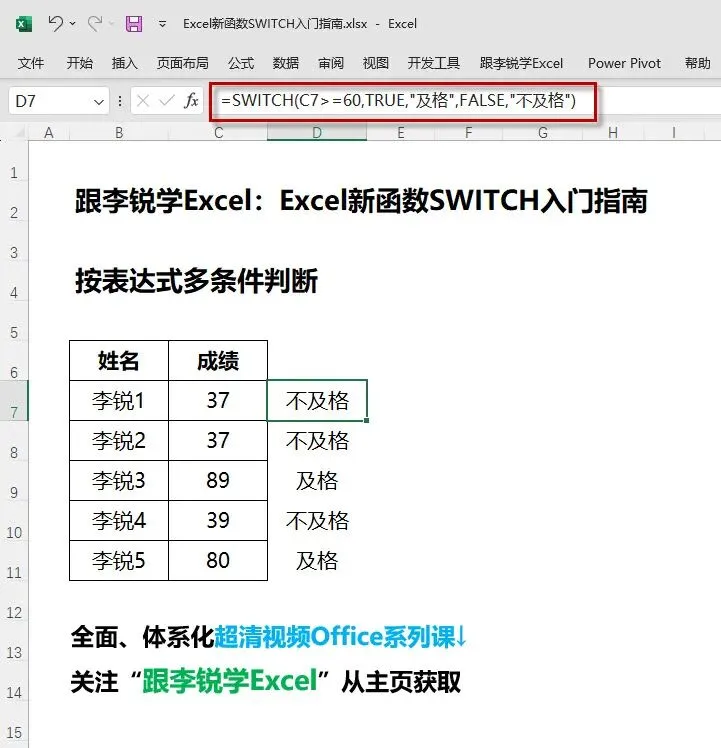Click the title cell 跟李锐学Excel：Excel新函数SWITCH入门指南

[x=361, y=200]
